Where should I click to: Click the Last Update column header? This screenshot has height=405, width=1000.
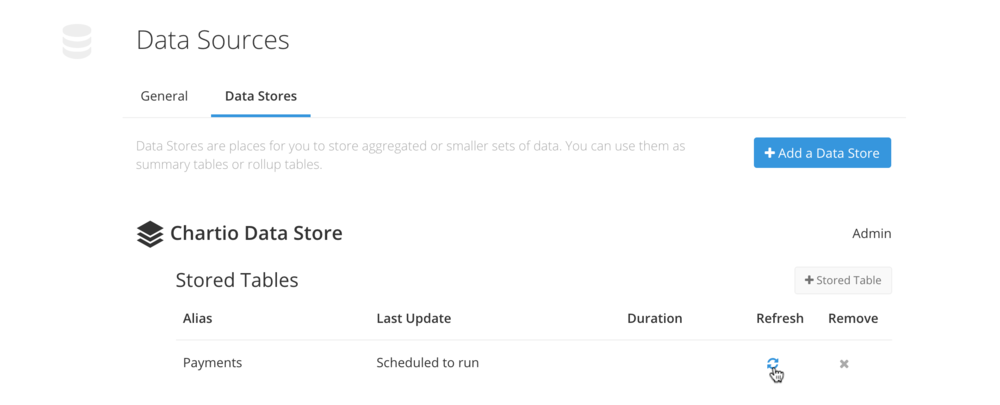[413, 318]
